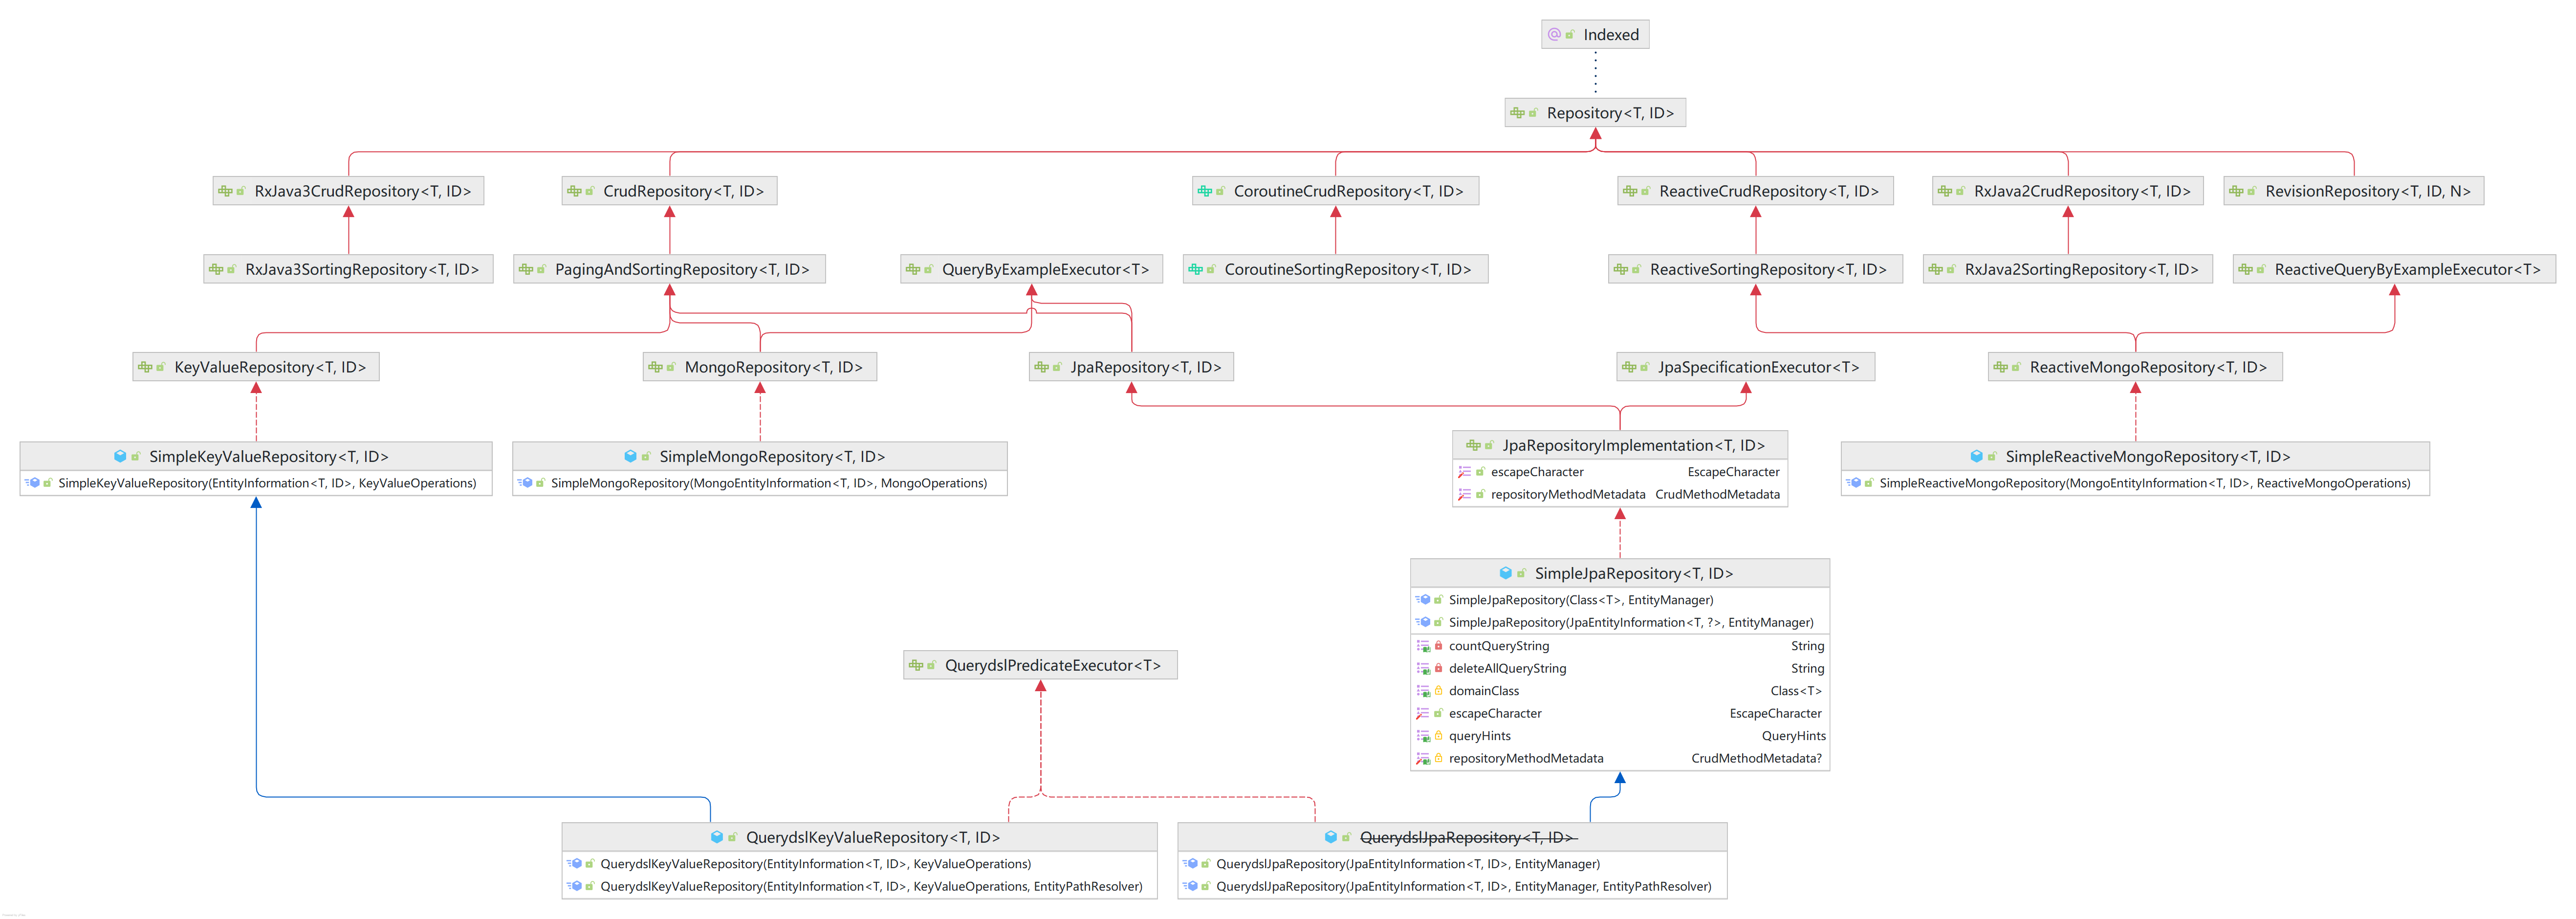Select the CoroutineCrudRepository interface icon
Viewport: 2576px width, 919px height.
pyautogui.click(x=1204, y=191)
